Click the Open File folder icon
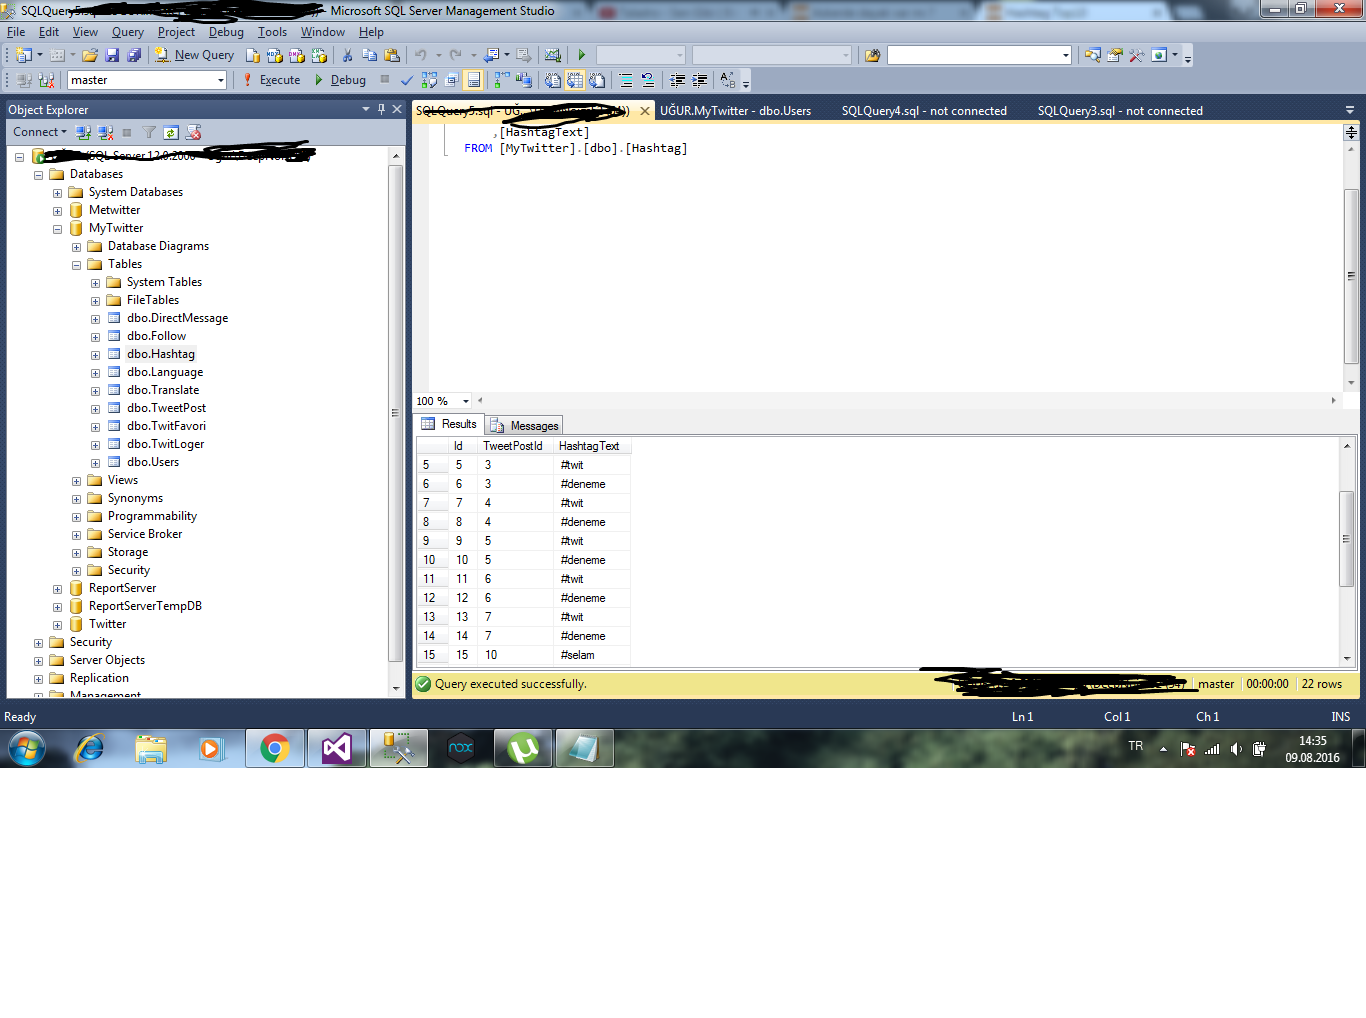The width and height of the screenshot is (1366, 1018). 90,55
